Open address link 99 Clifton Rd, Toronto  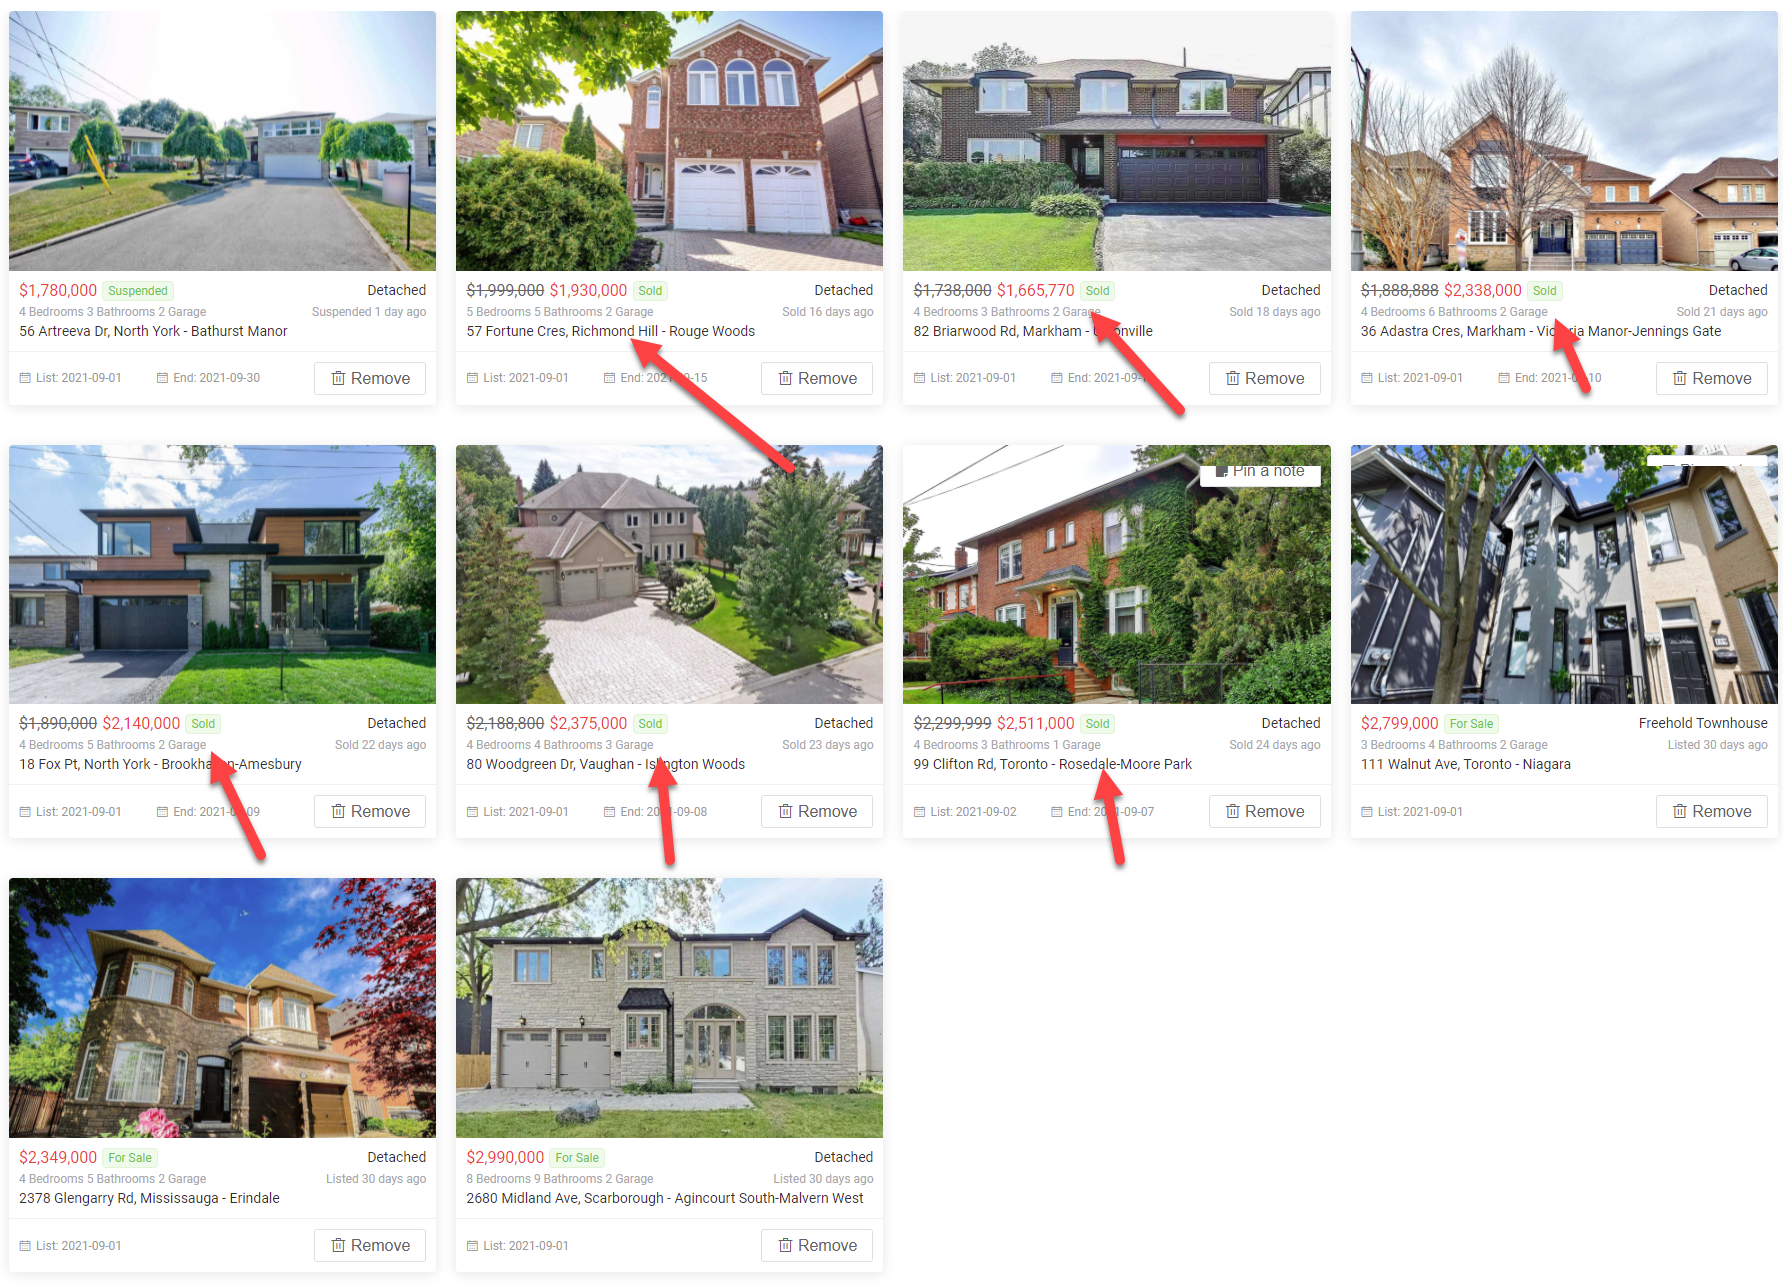click(x=1052, y=764)
